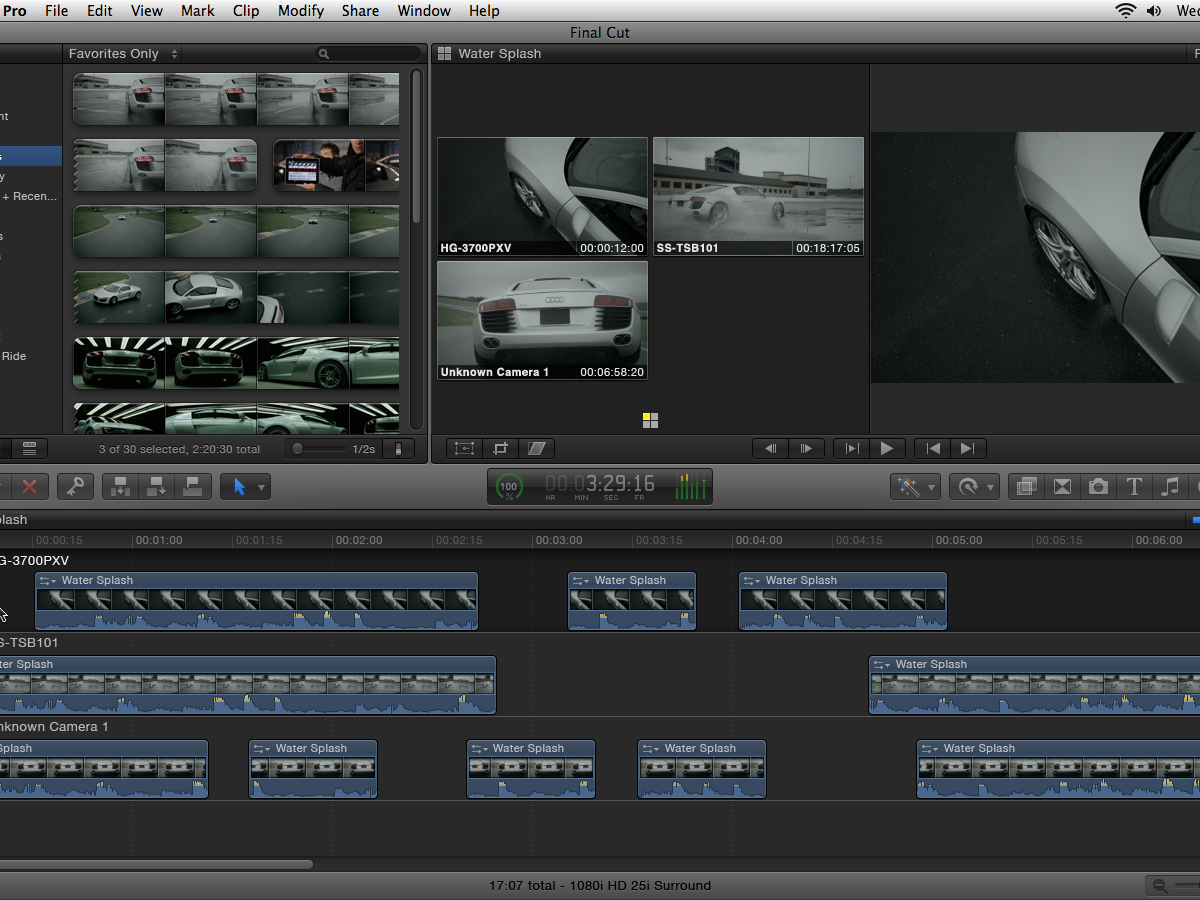Viewport: 1200px width, 900px height.
Task: Open the Effects browser filmstrip icon
Action: (x=1025, y=487)
